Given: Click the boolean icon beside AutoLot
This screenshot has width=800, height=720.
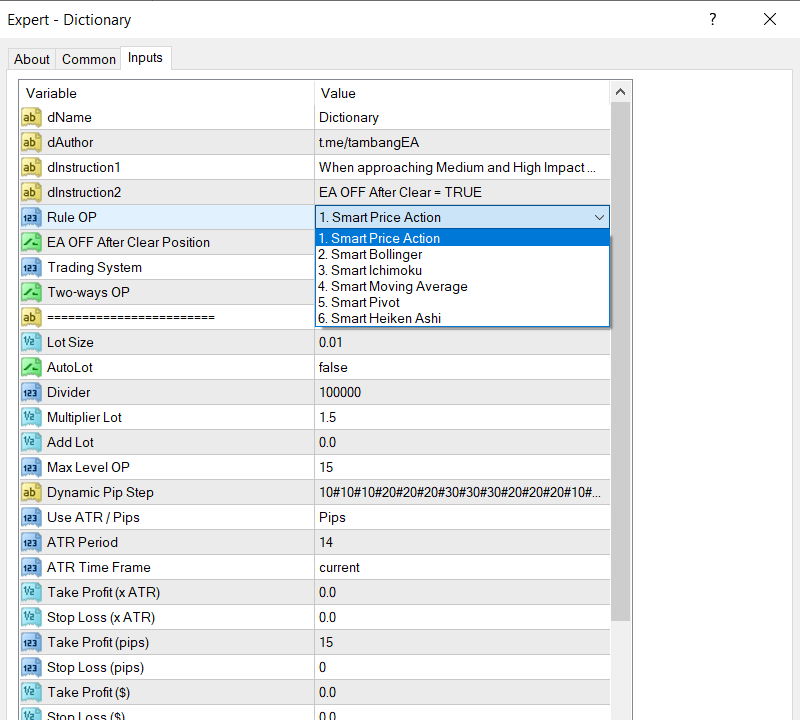Looking at the screenshot, I should pyautogui.click(x=31, y=367).
